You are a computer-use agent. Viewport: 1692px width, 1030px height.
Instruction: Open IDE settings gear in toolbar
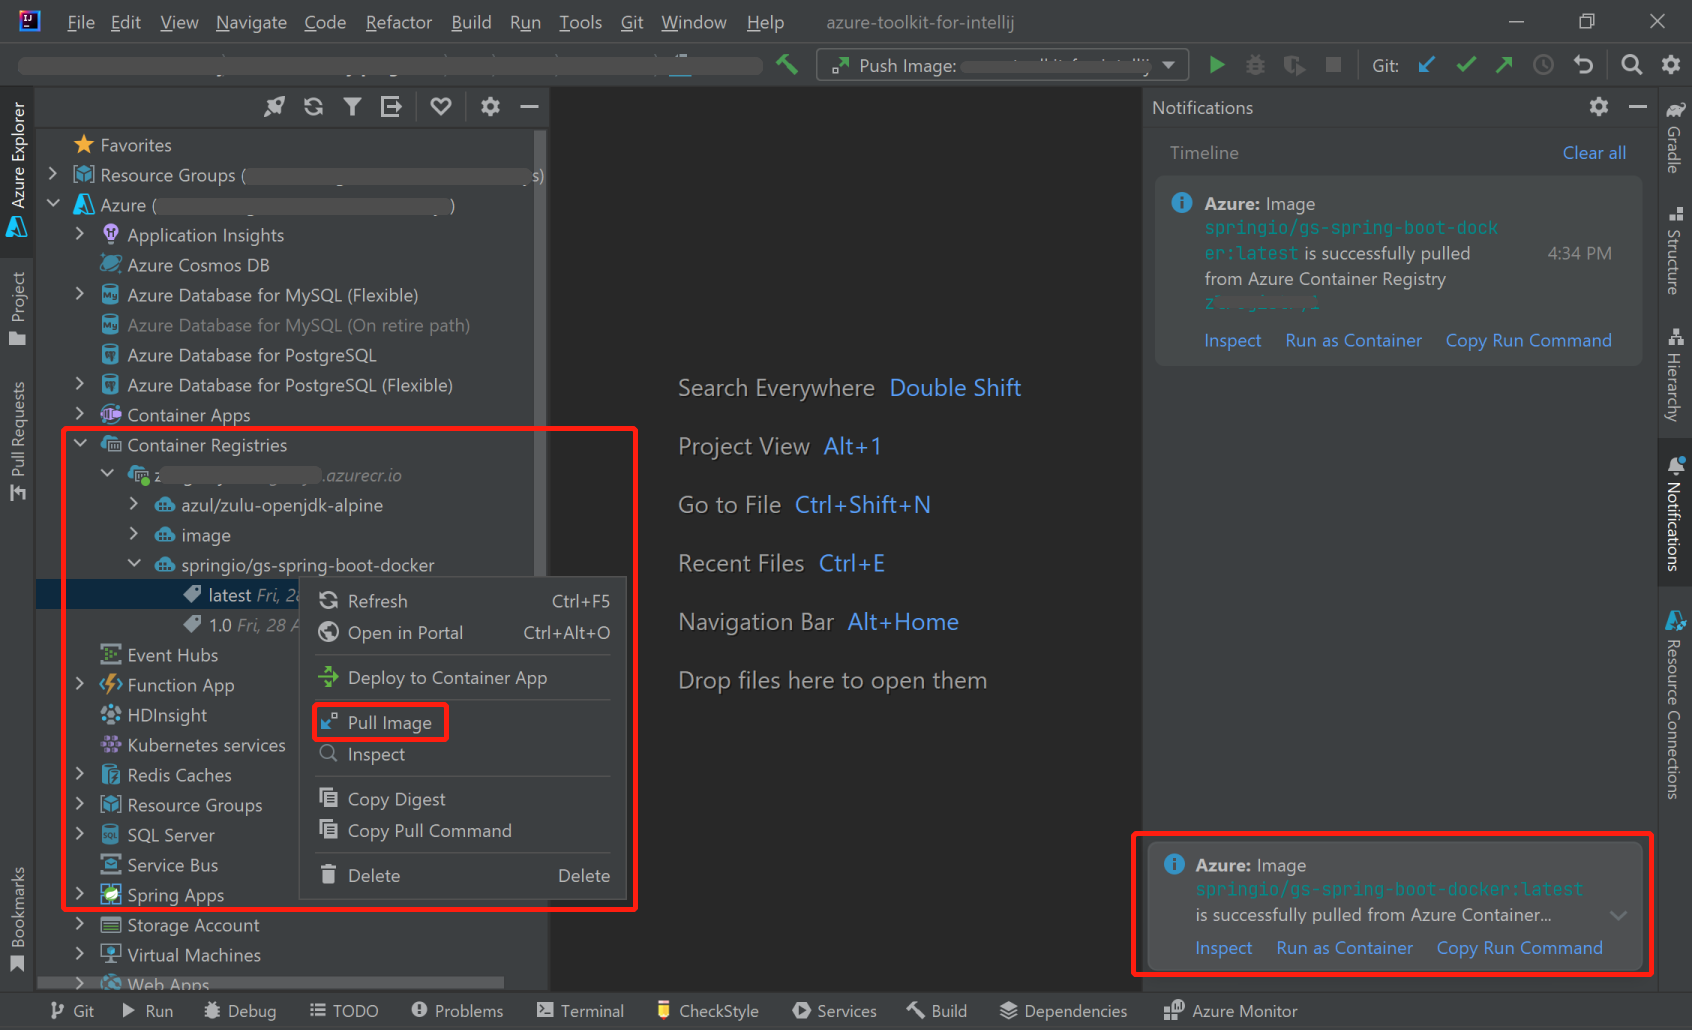coord(1670,65)
